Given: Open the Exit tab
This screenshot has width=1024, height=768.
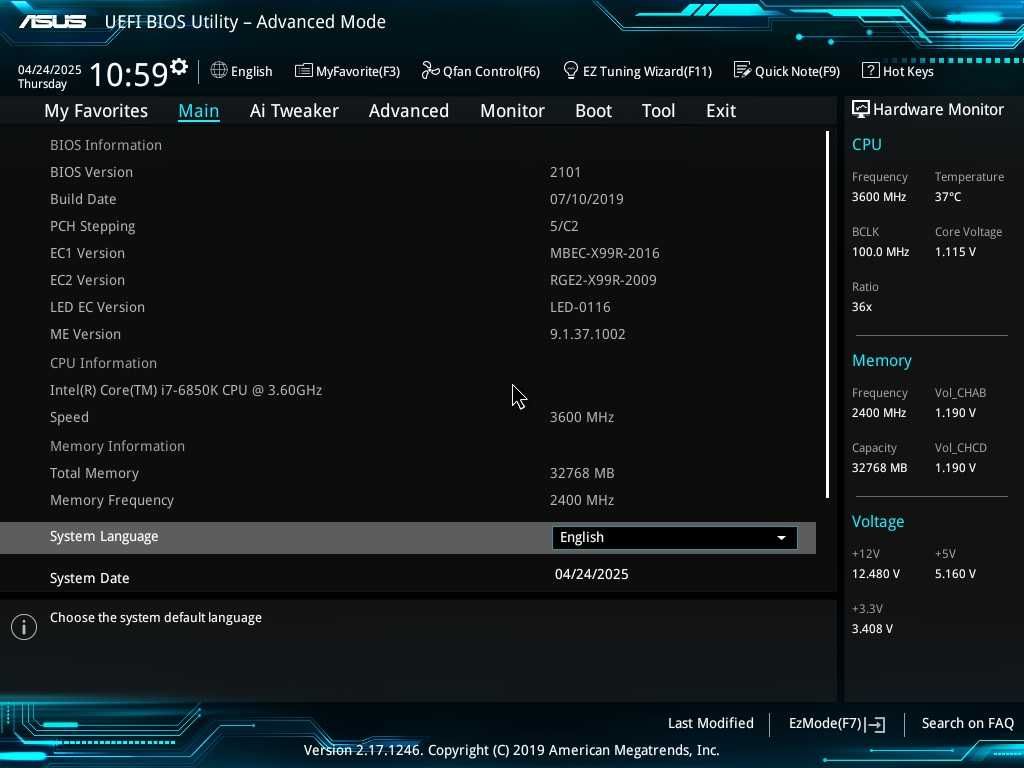Looking at the screenshot, I should point(721,110).
